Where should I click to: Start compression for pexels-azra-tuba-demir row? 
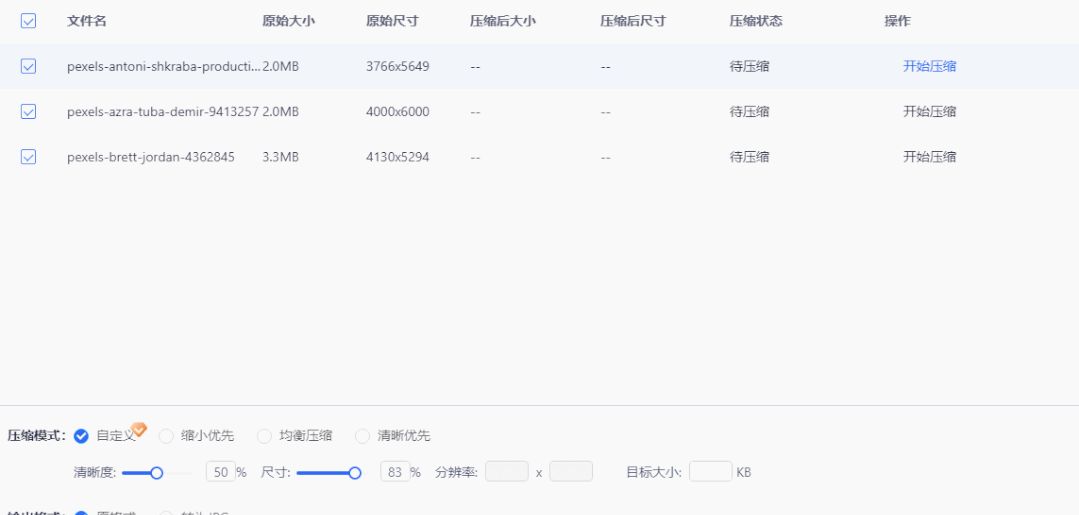pos(929,112)
